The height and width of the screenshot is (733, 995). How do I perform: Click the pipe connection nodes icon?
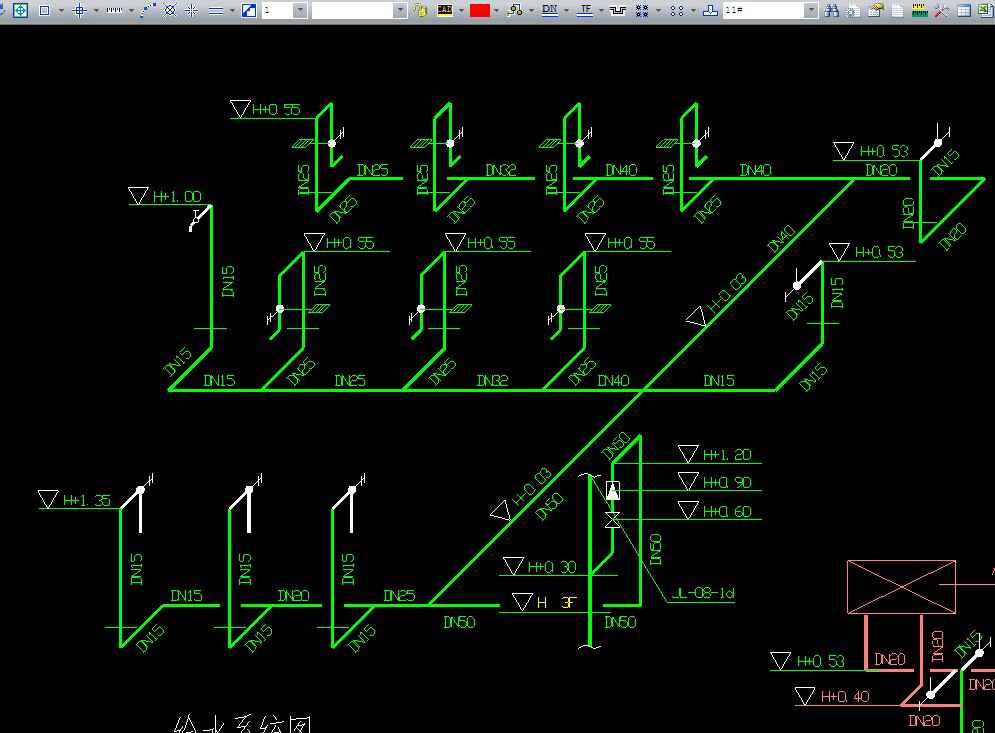(514, 10)
